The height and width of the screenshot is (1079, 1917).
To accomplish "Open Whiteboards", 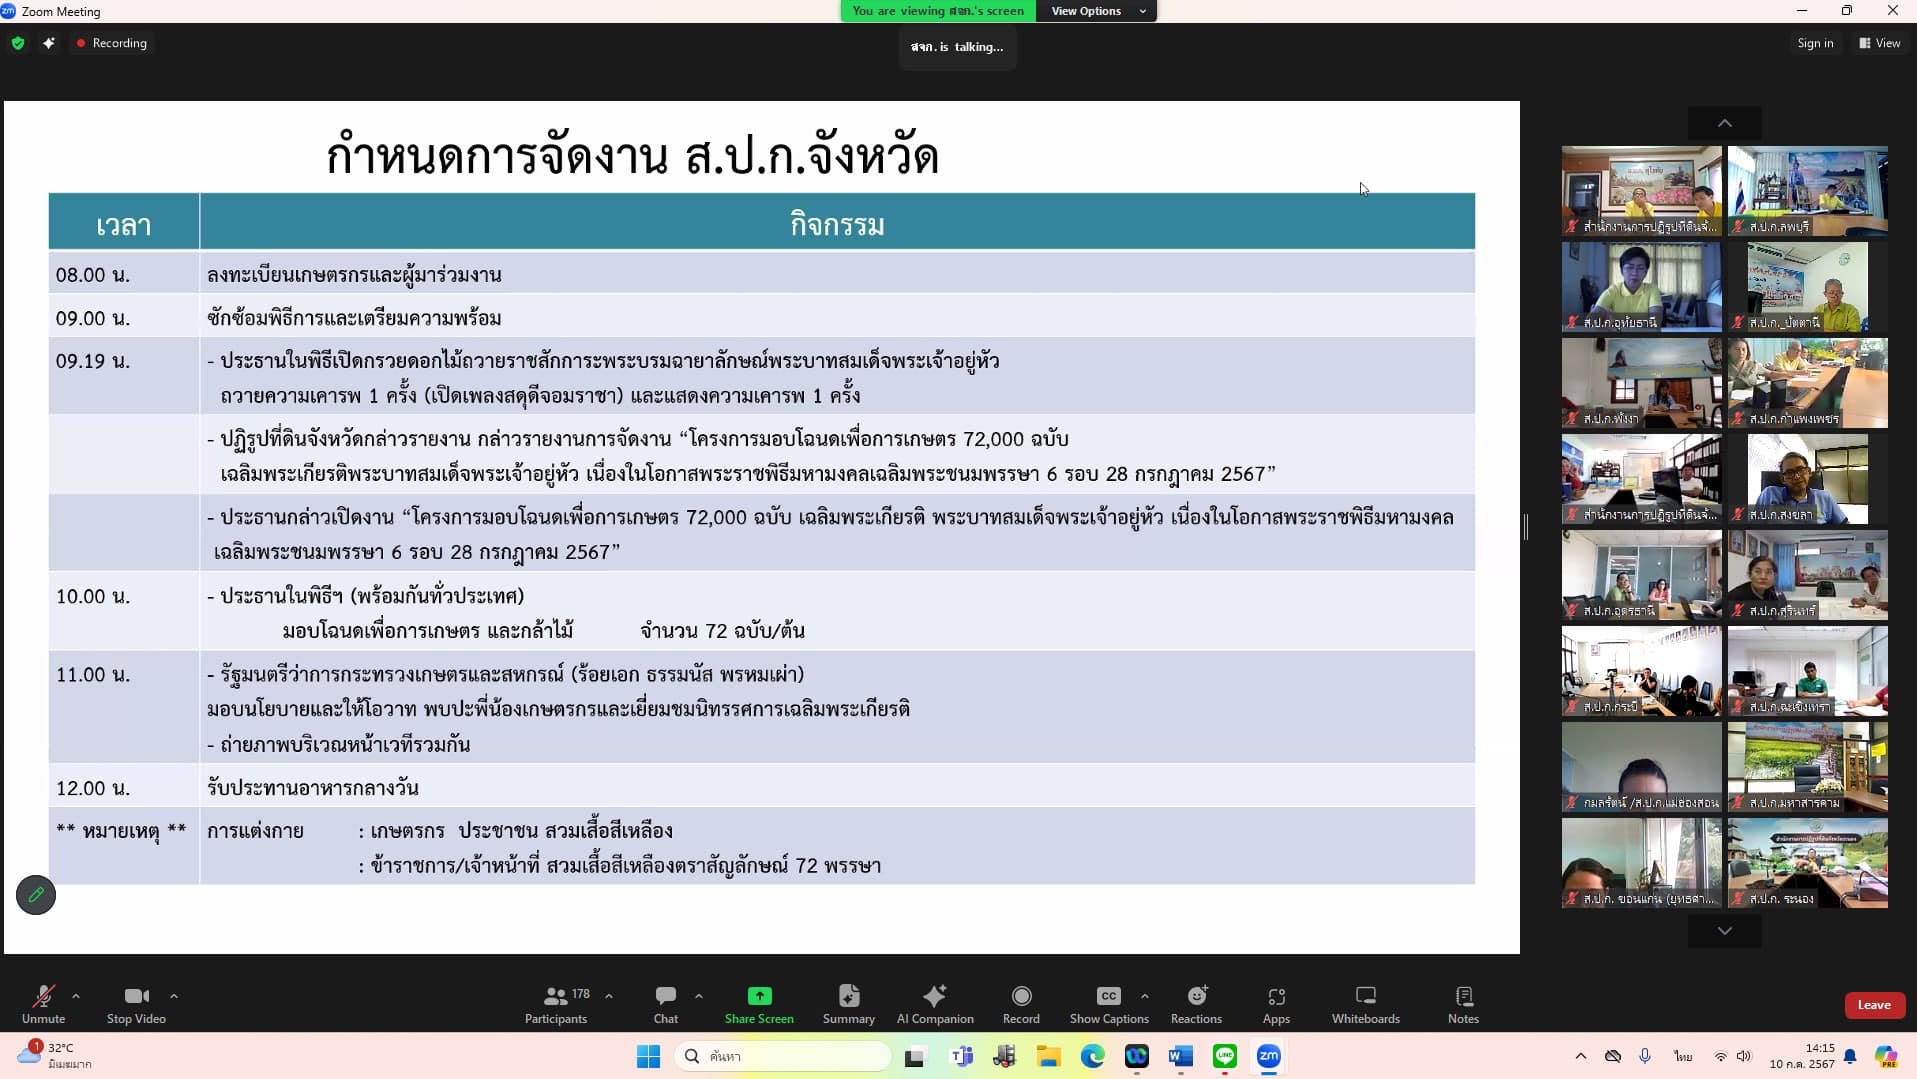I will (x=1366, y=1004).
